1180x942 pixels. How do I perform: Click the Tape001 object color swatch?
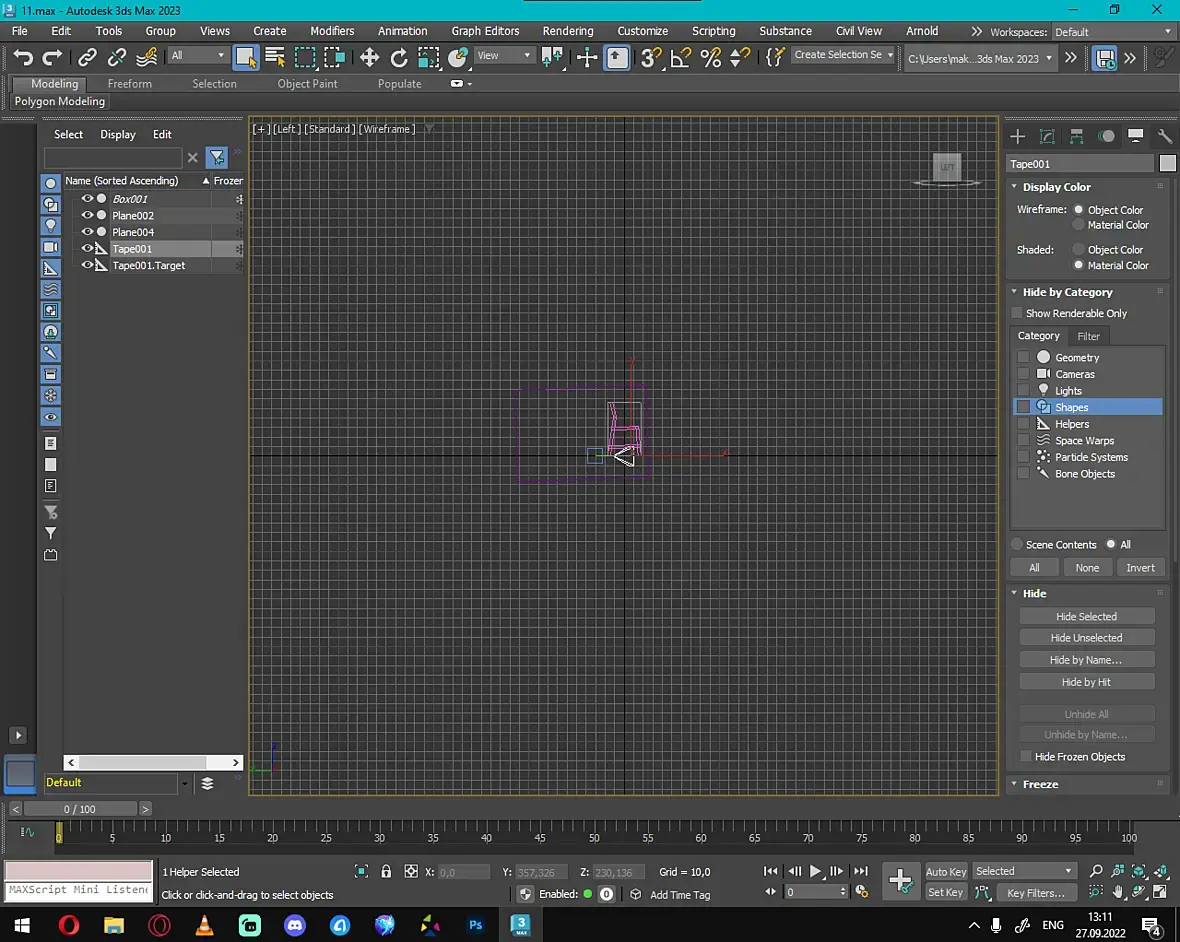tap(1167, 164)
